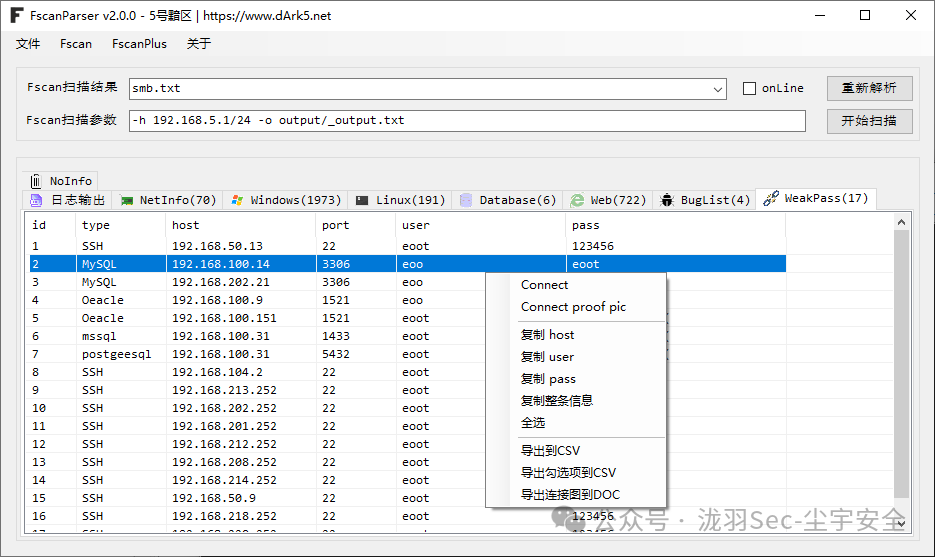935x557 pixels.
Task: Choose 导出连接图到DOC option
Action: click(575, 495)
